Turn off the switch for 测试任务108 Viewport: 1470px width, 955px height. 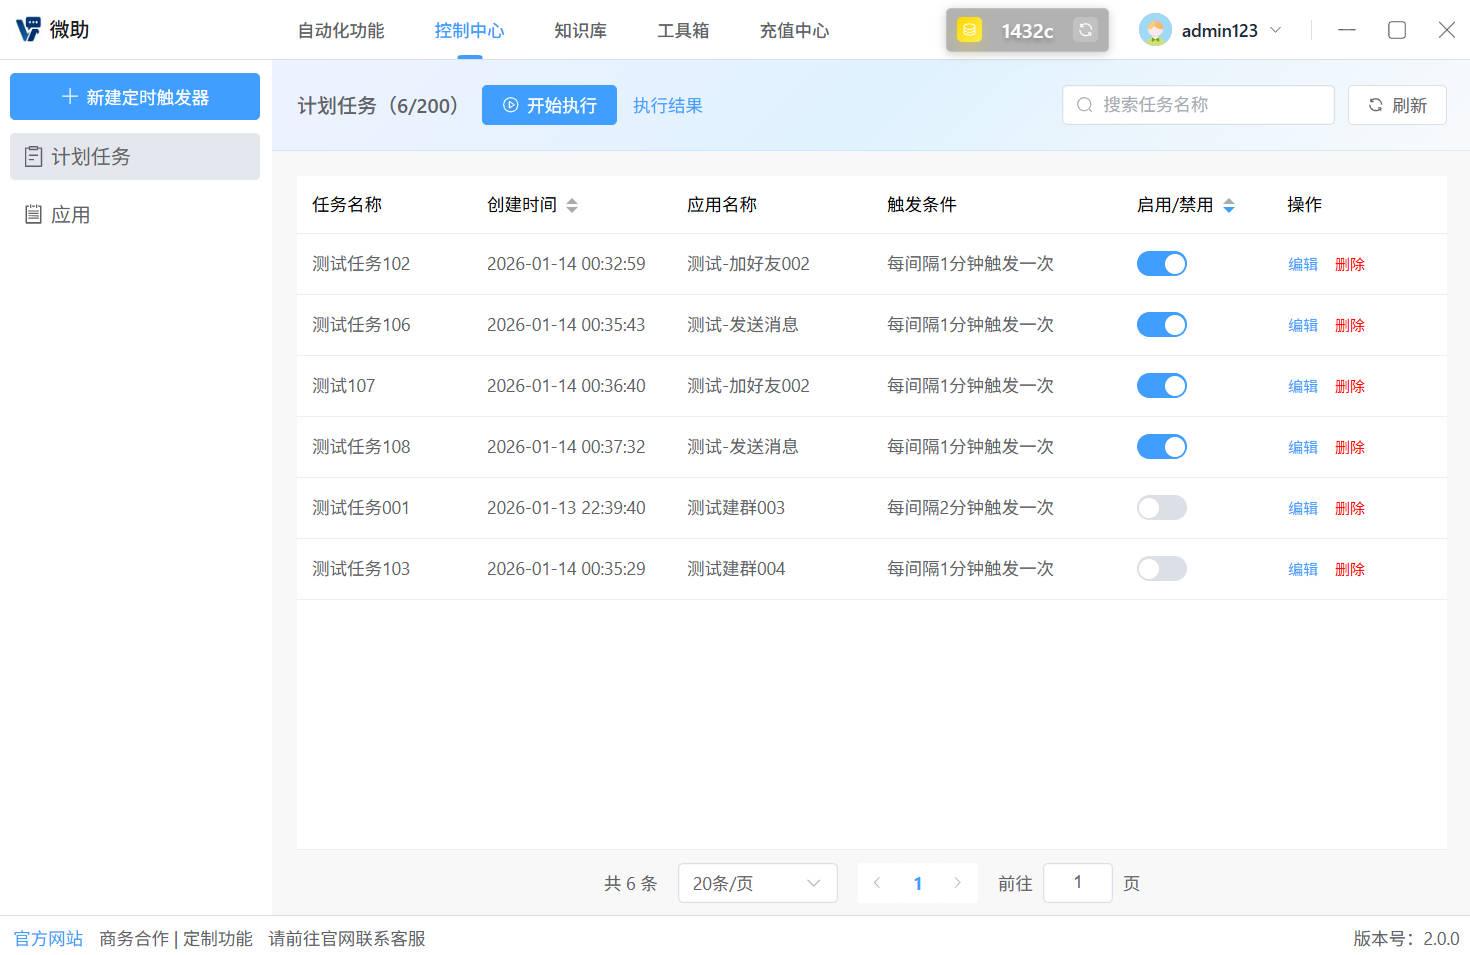click(x=1161, y=446)
